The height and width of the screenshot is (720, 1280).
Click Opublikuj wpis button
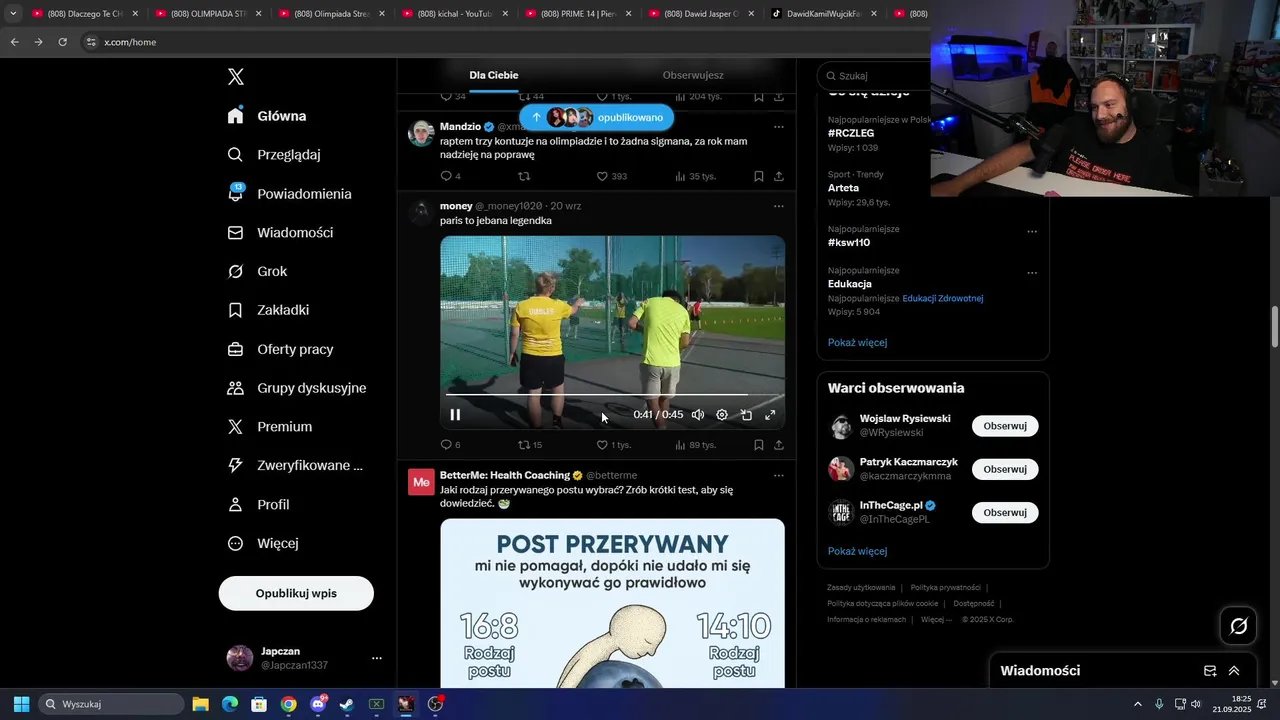pyautogui.click(x=296, y=593)
